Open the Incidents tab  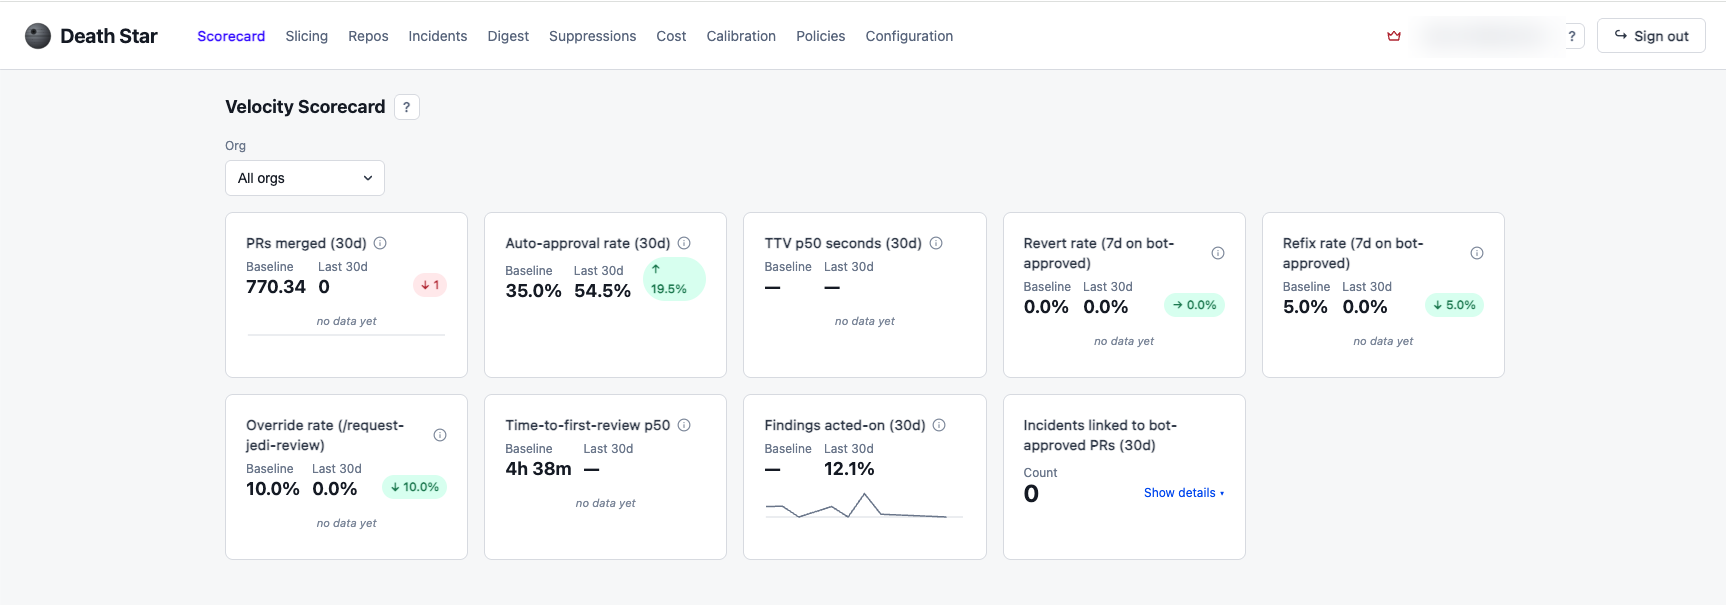point(438,36)
